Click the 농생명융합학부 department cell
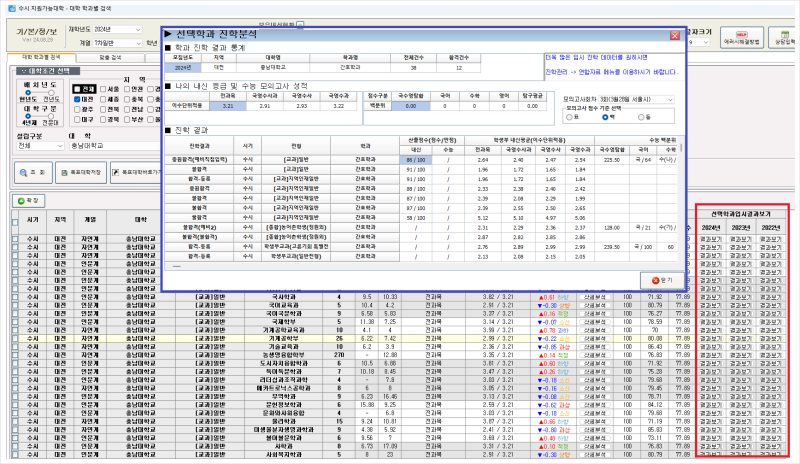This screenshot has width=800, height=464. click(x=284, y=355)
